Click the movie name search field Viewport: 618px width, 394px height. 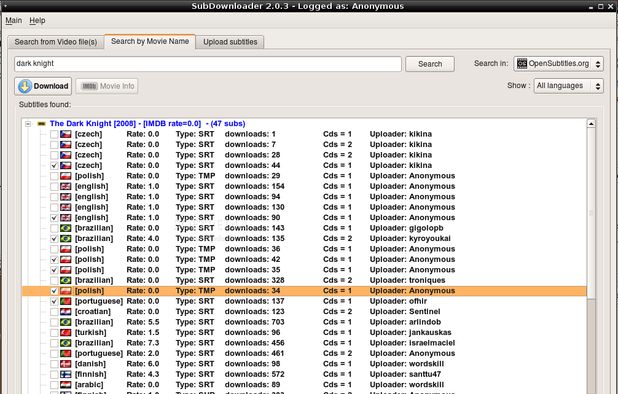point(208,64)
